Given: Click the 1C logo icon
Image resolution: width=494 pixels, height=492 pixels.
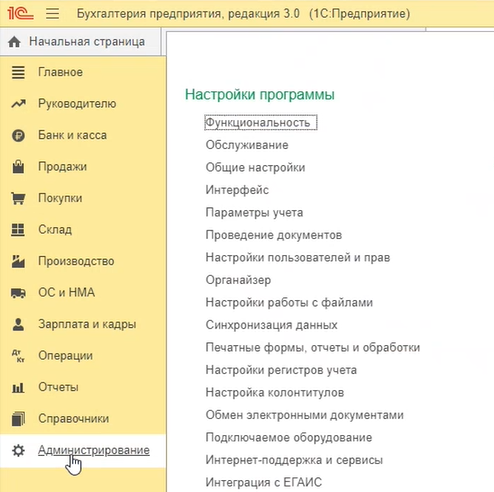Looking at the screenshot, I should coord(20,13).
